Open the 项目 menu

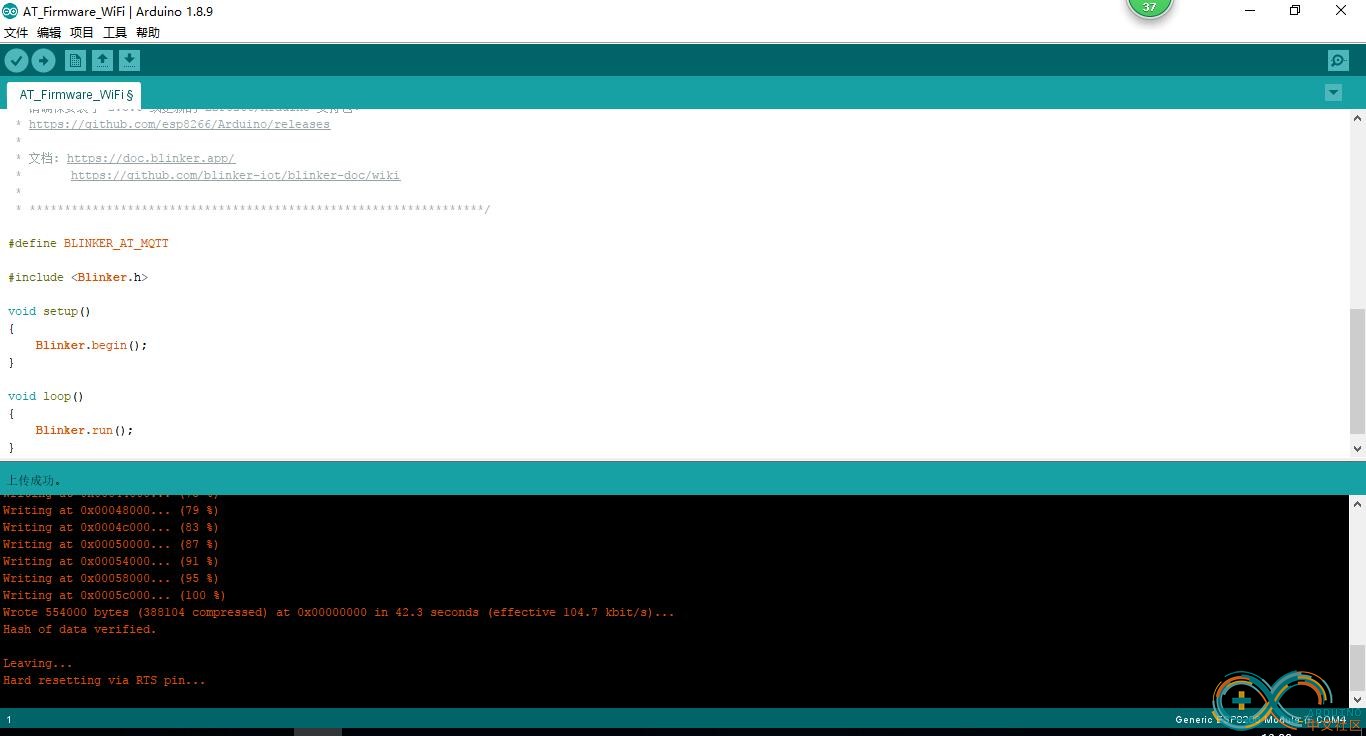pos(82,32)
